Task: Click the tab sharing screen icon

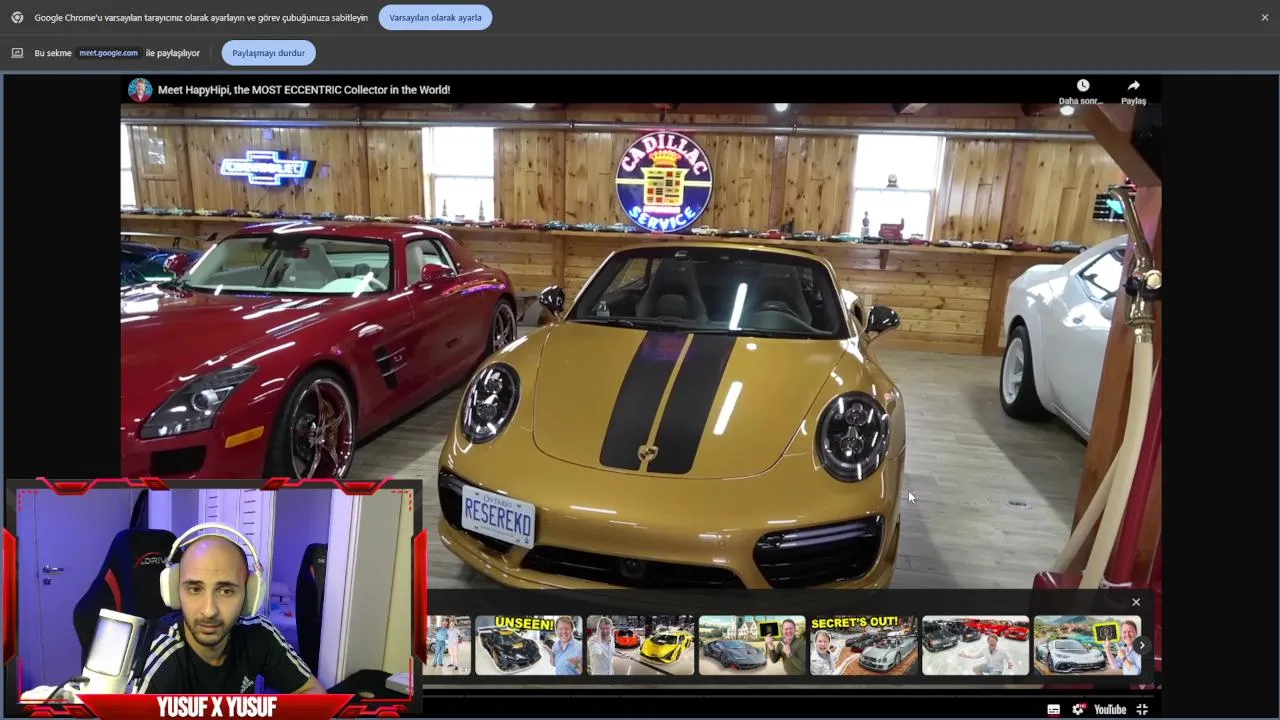Action: pos(17,53)
